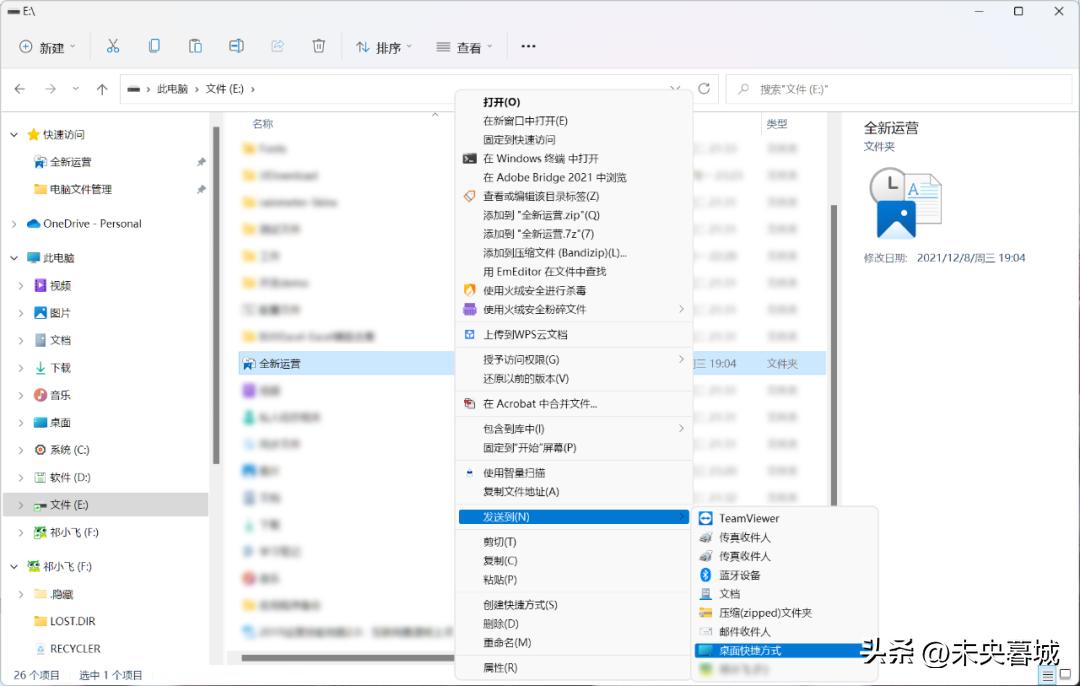Choose 桌面快捷方式 in the send-to submenu
The image size is (1080, 686).
click(x=750, y=650)
